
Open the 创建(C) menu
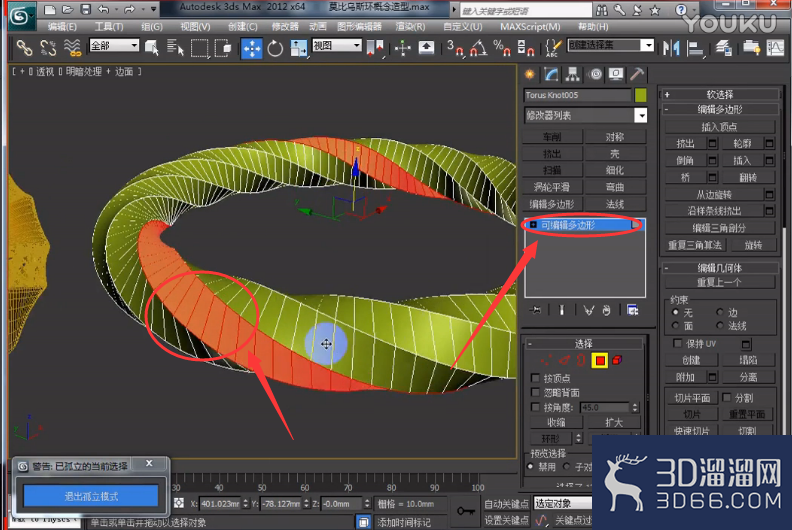click(x=242, y=27)
